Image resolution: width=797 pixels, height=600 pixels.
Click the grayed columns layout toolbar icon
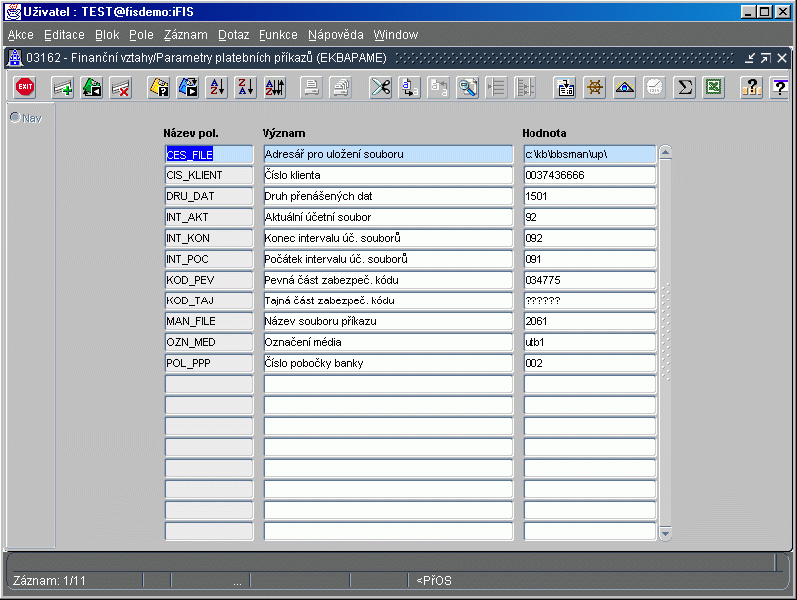[x=525, y=87]
